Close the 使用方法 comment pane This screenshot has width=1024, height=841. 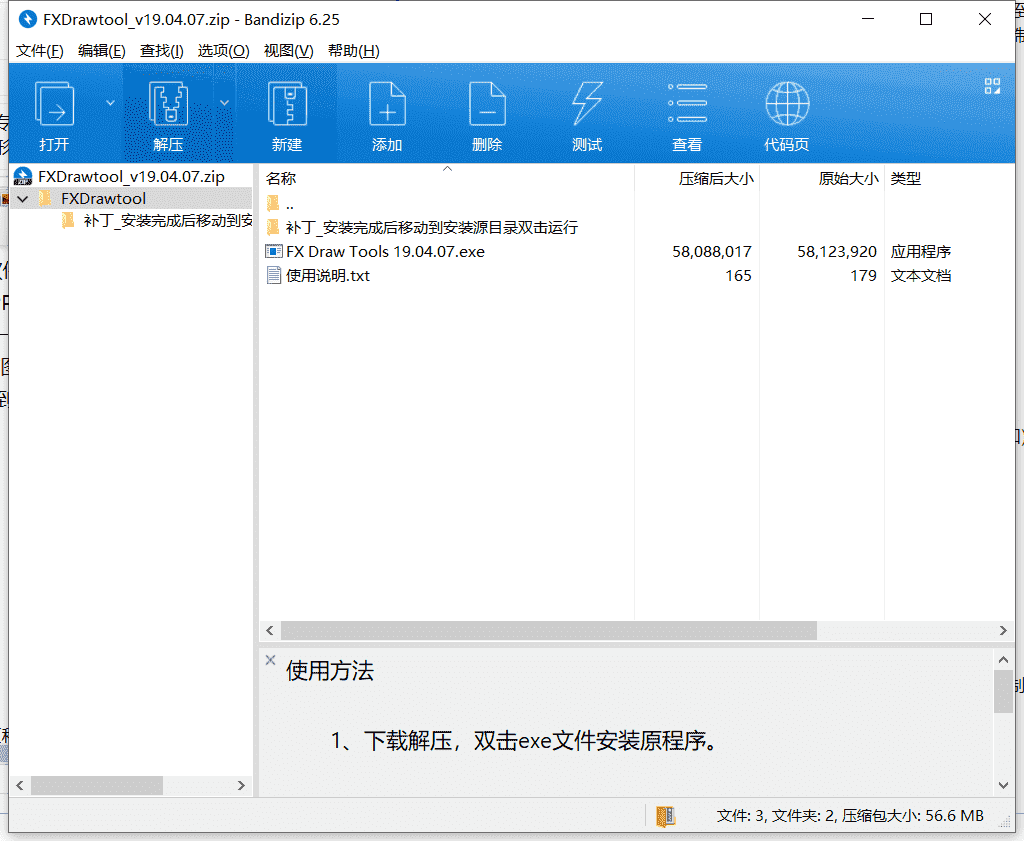270,659
